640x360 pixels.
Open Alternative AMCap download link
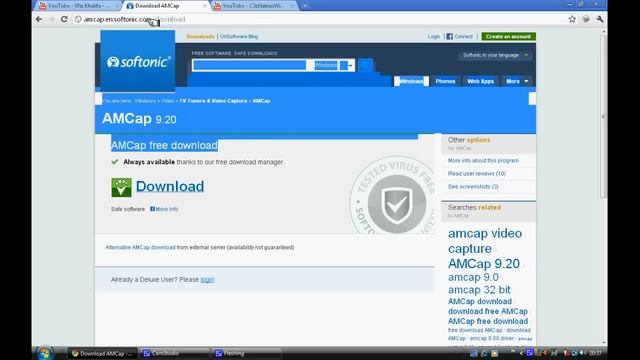(x=140, y=247)
